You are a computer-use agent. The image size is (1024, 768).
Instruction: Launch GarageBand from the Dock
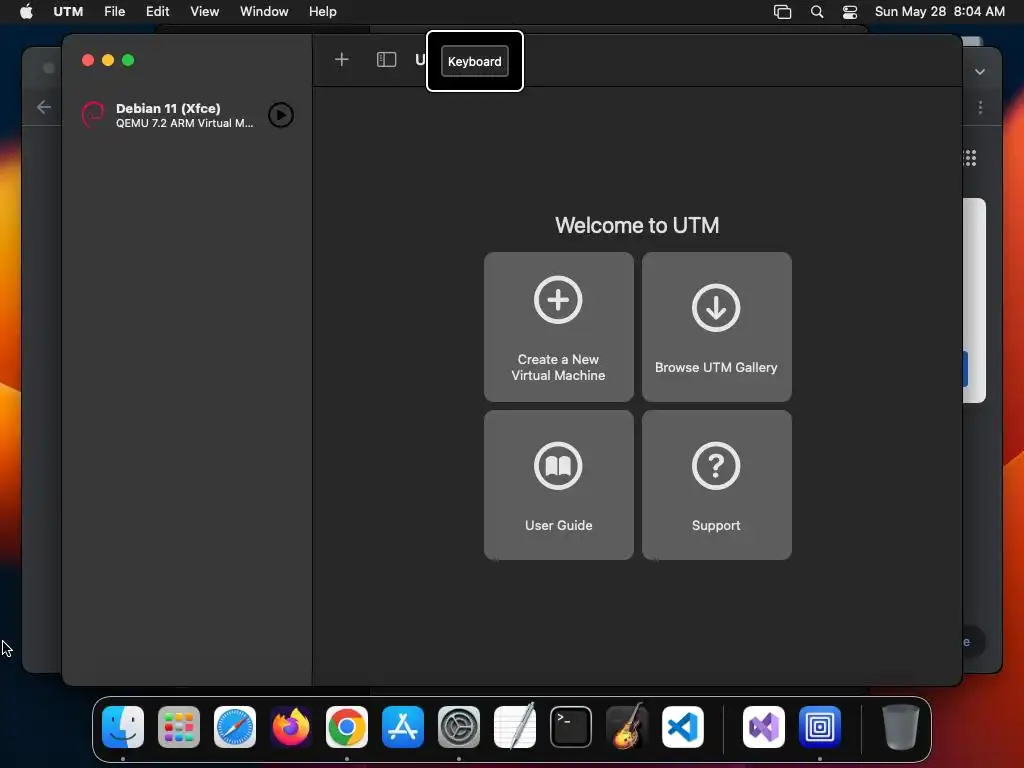pos(627,726)
